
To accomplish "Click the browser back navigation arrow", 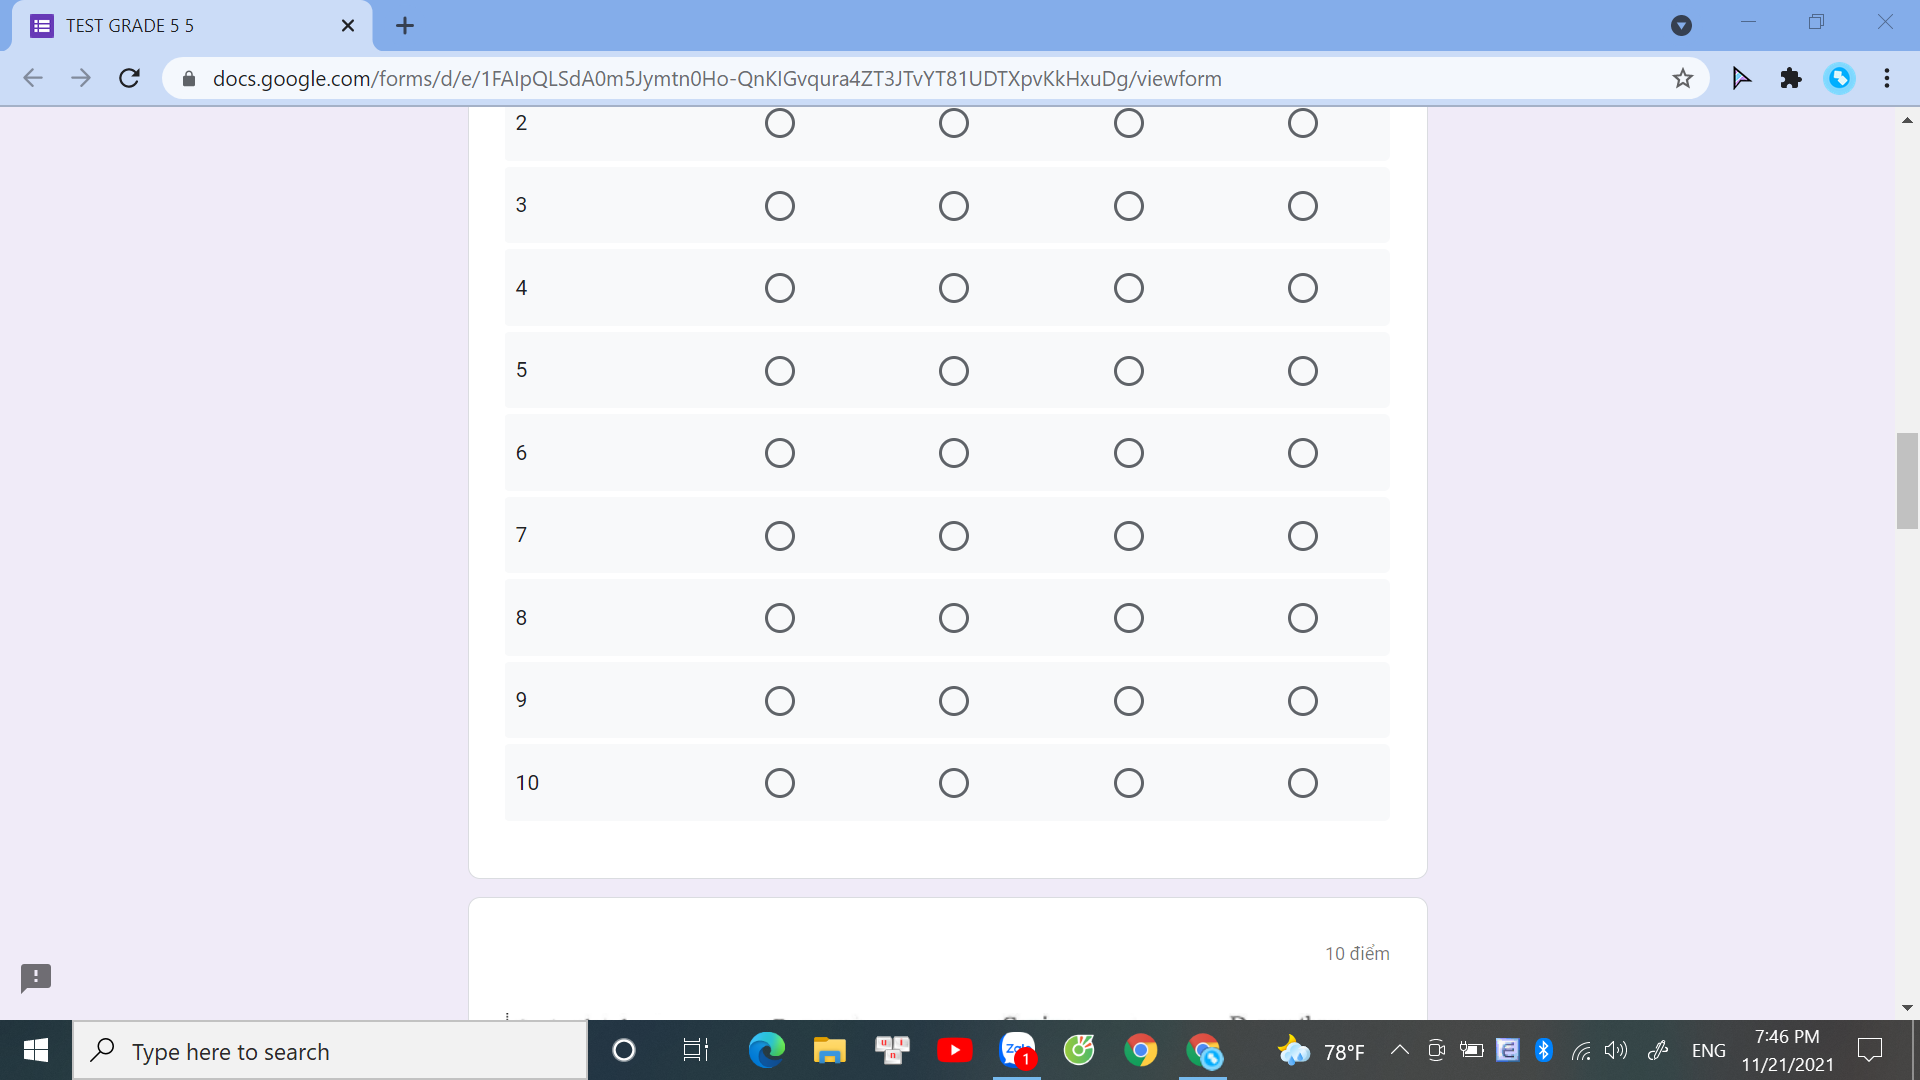I will point(33,79).
